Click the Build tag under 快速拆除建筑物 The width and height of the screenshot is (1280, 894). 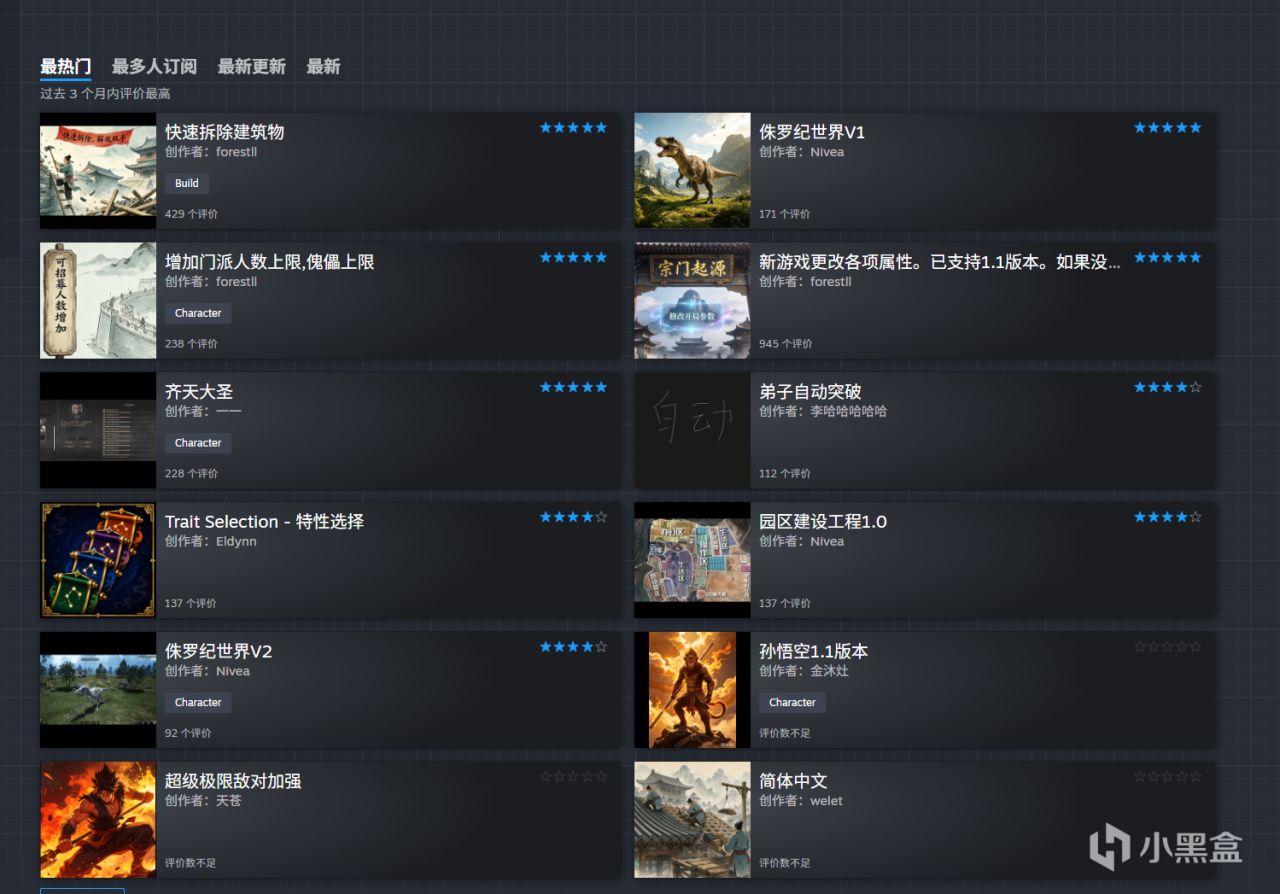[187, 183]
